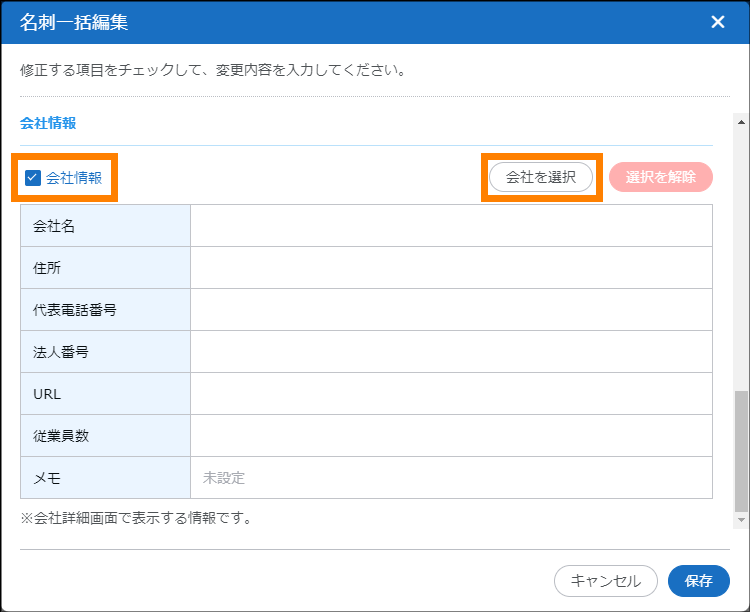Uncheck the 会社情報 checkbox
This screenshot has width=750, height=612.
33,178
